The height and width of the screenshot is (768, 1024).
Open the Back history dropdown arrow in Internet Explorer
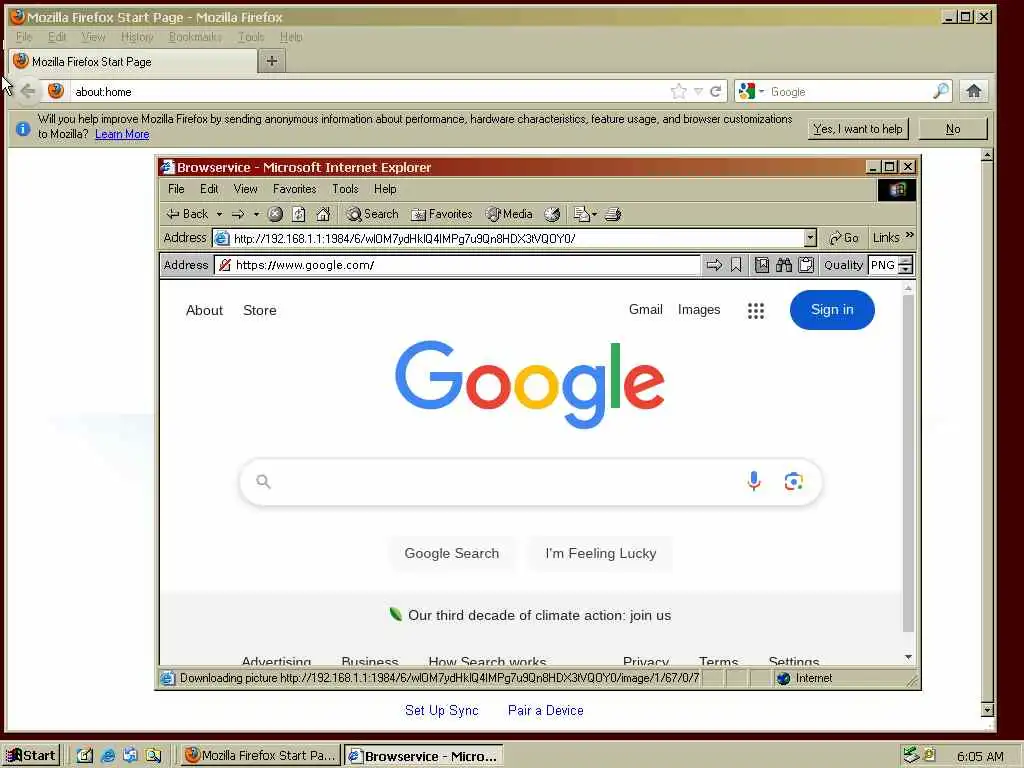tap(219, 214)
